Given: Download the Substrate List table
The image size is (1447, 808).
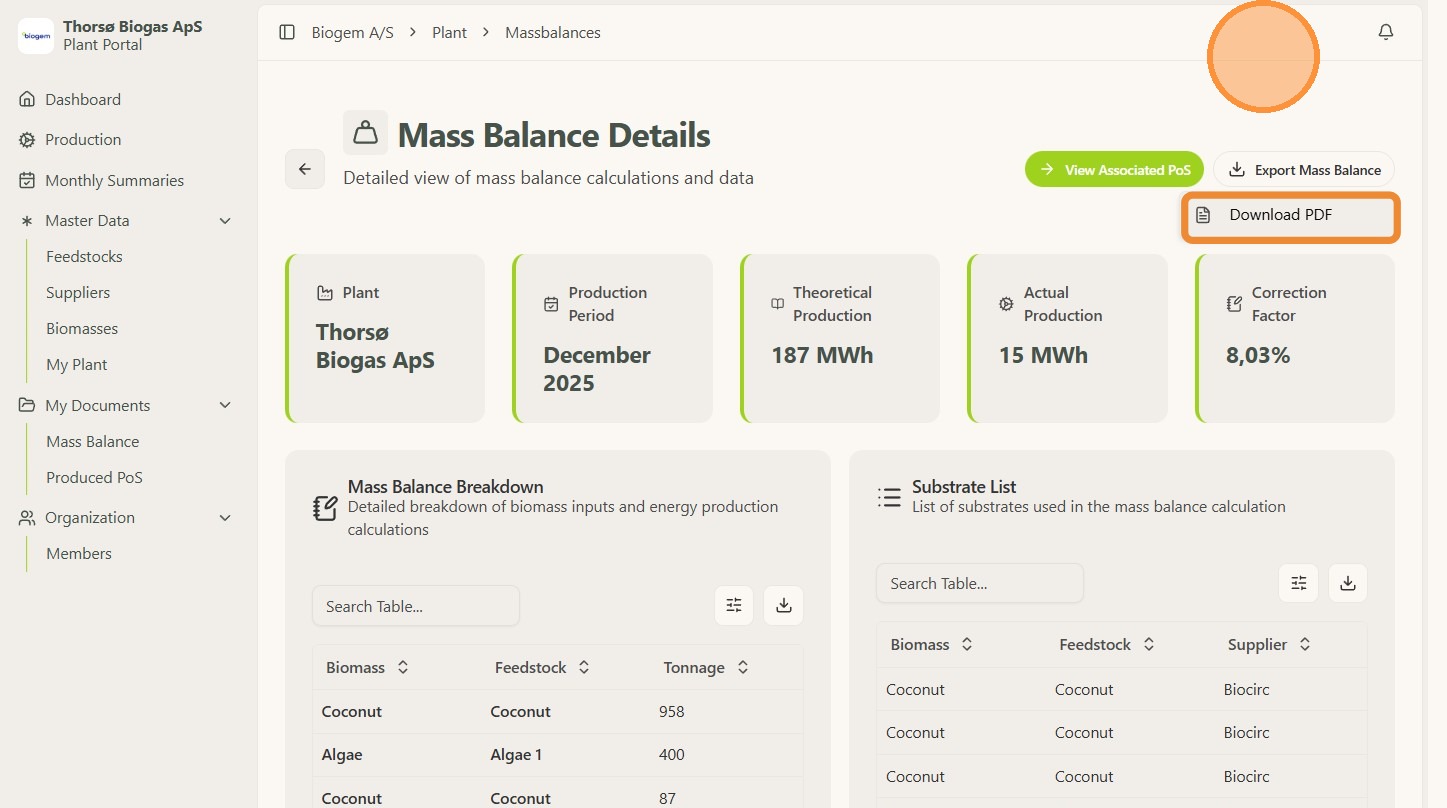Looking at the screenshot, I should (1347, 583).
